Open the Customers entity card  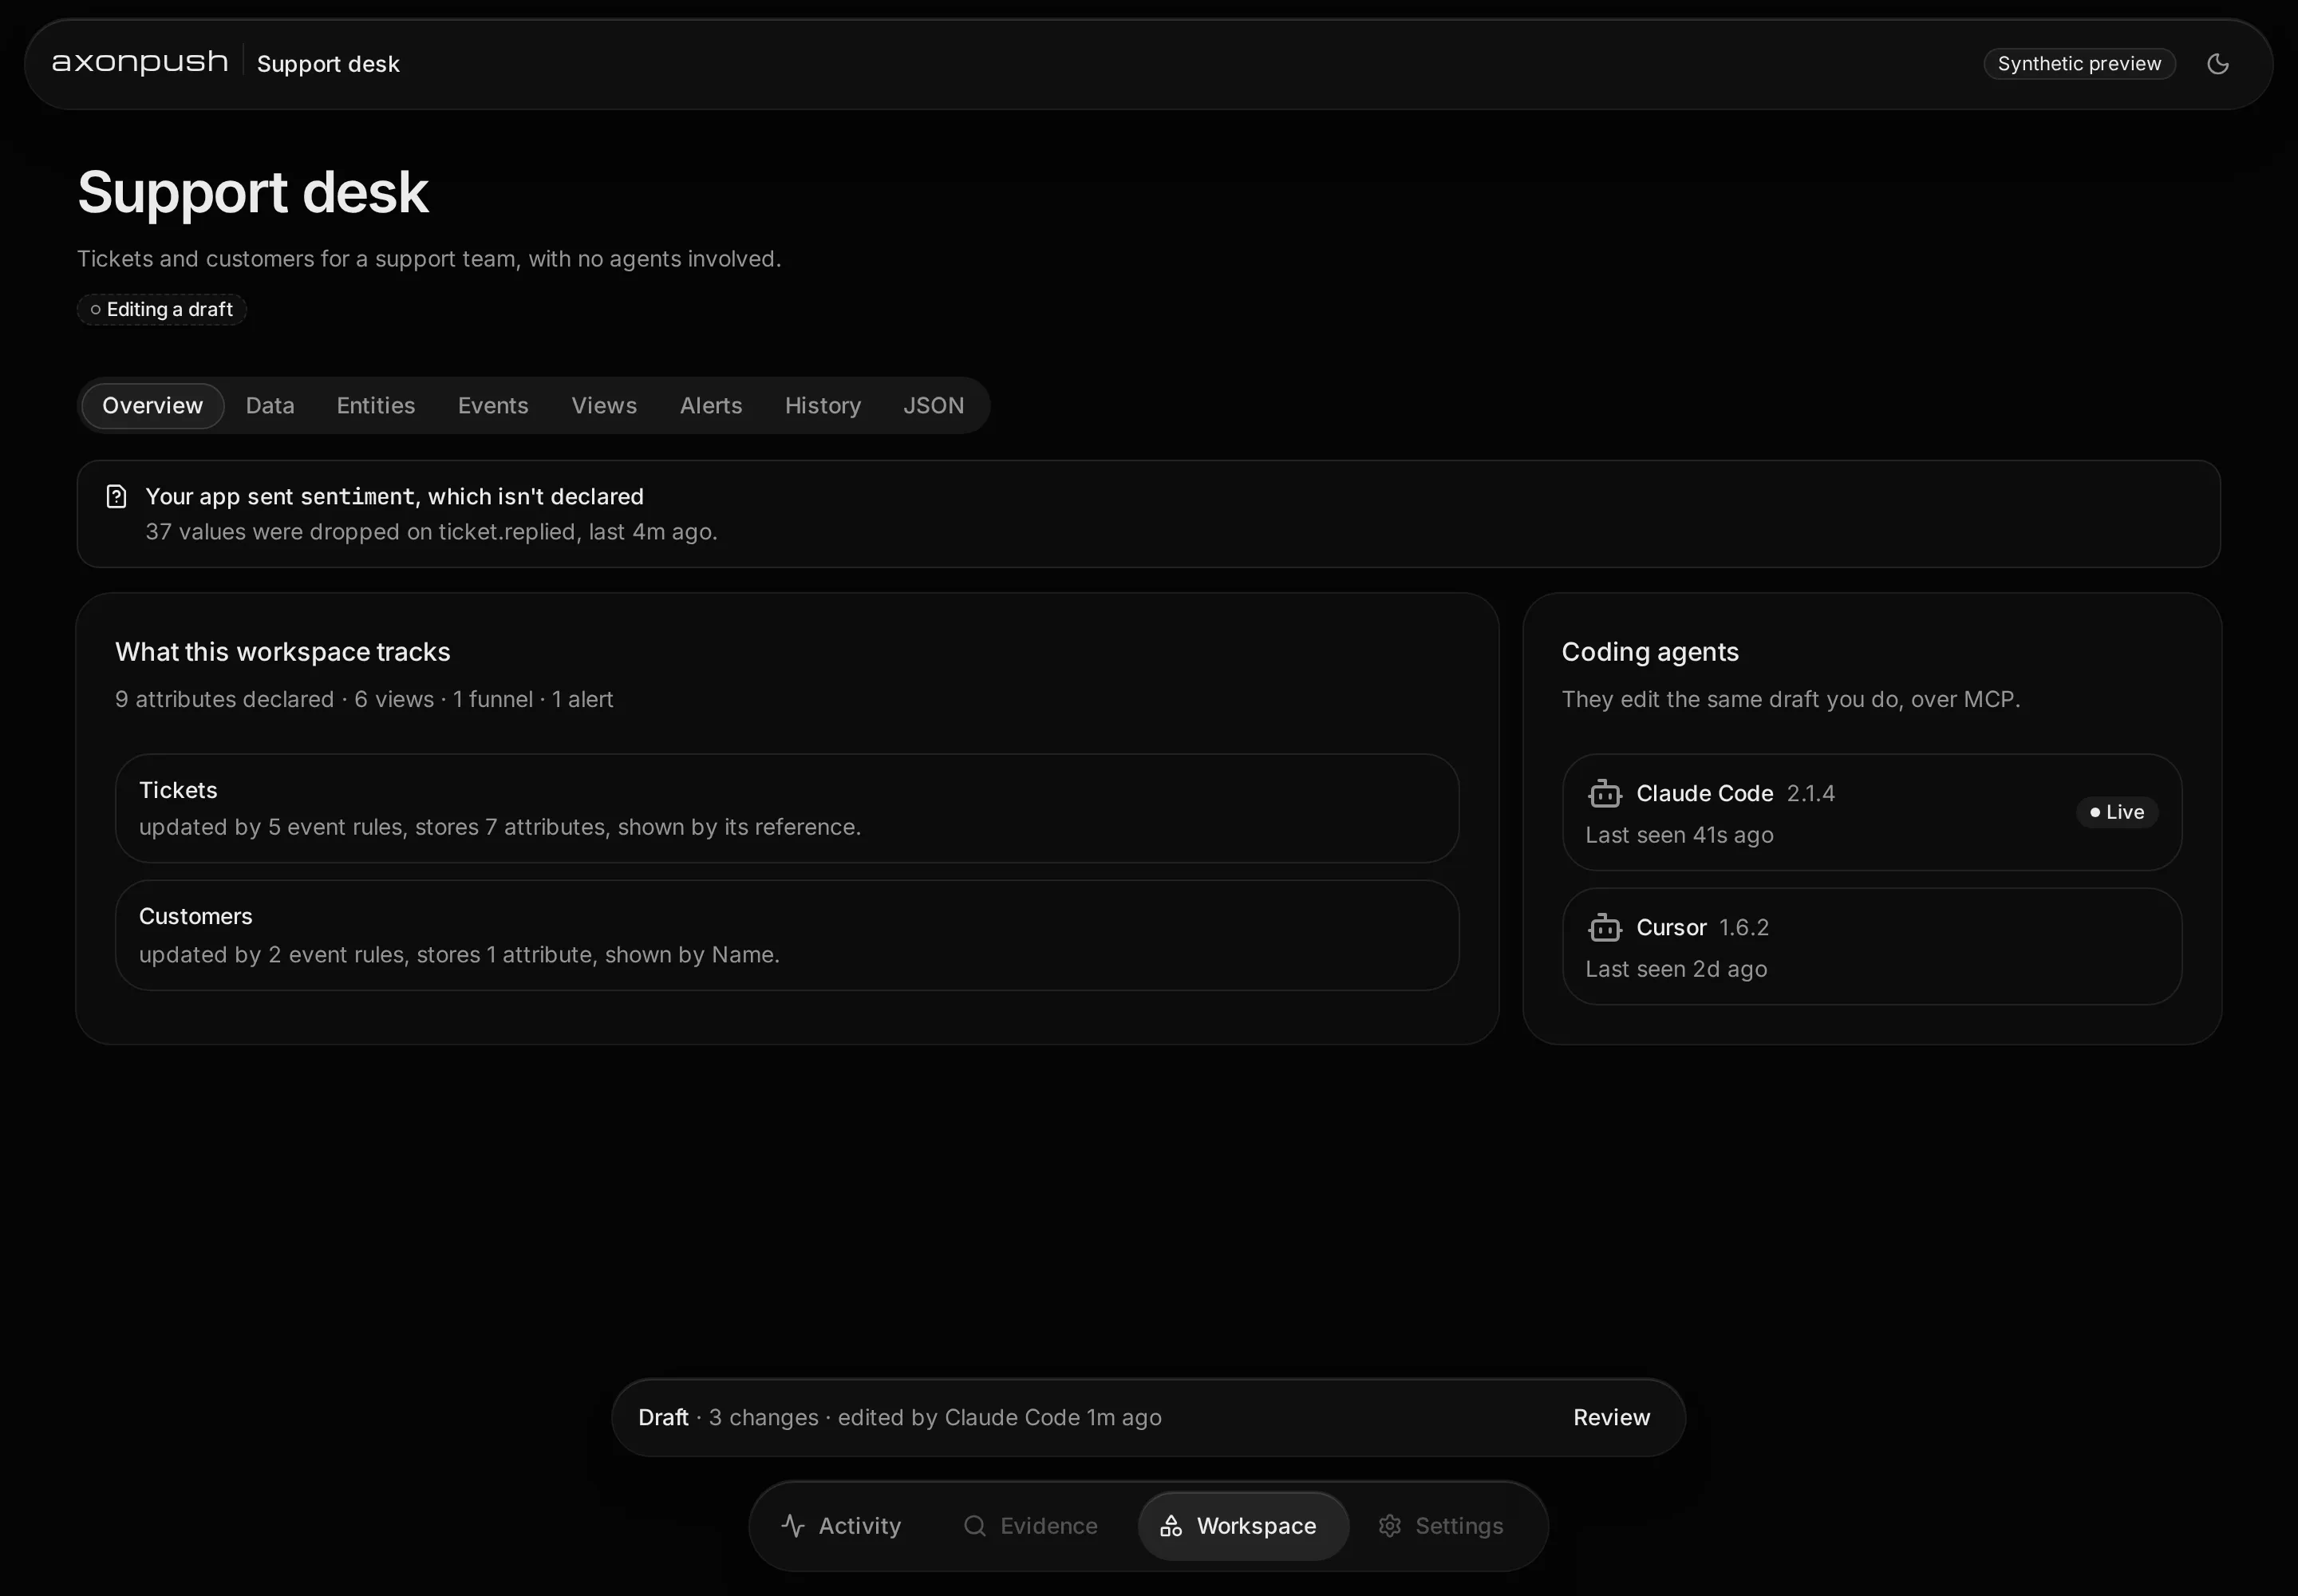(x=787, y=935)
